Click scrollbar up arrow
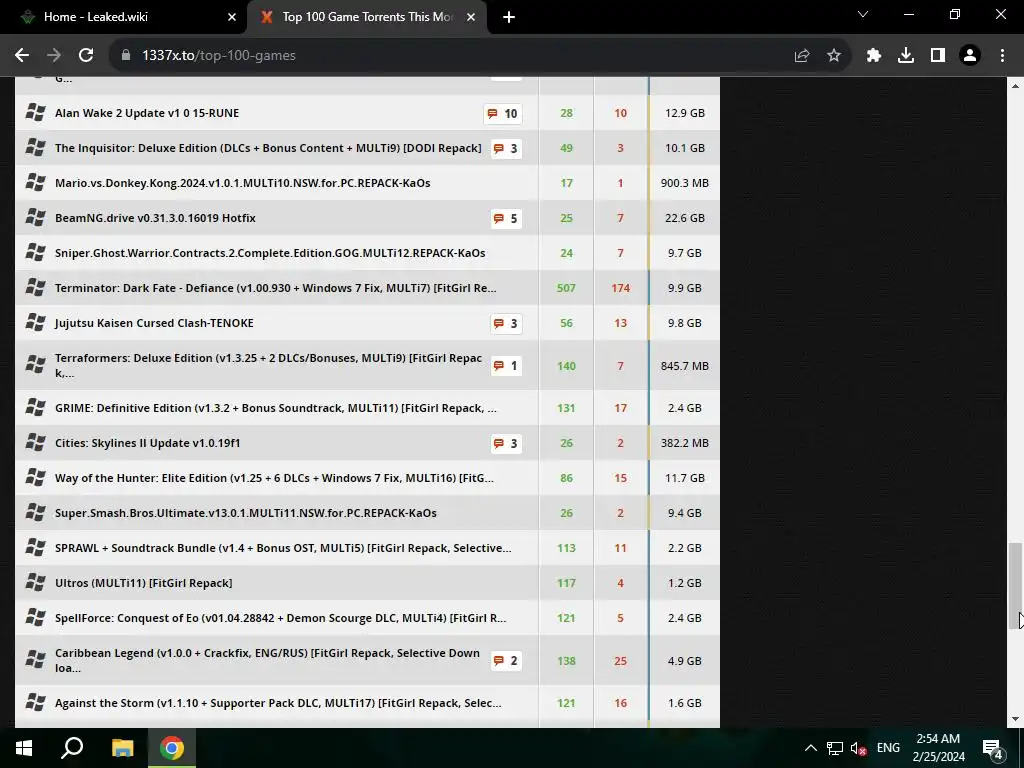The image size is (1024, 768). pyautogui.click(x=1015, y=86)
